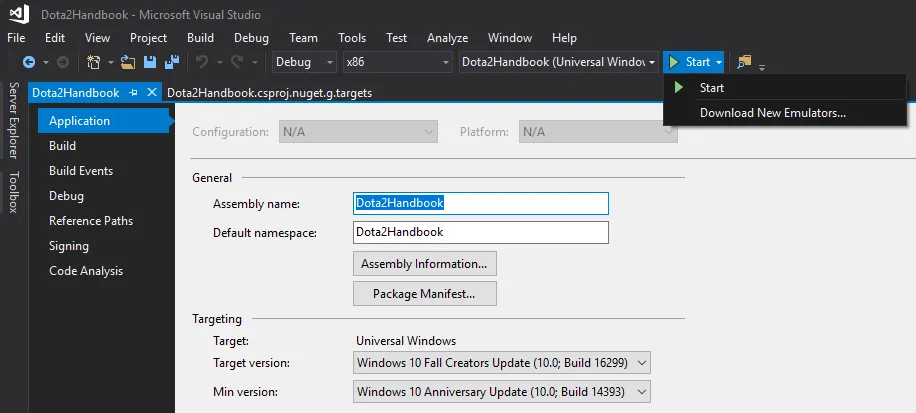This screenshot has width=916, height=413.
Task: Click the Find in Files toolbar icon
Action: (x=744, y=62)
